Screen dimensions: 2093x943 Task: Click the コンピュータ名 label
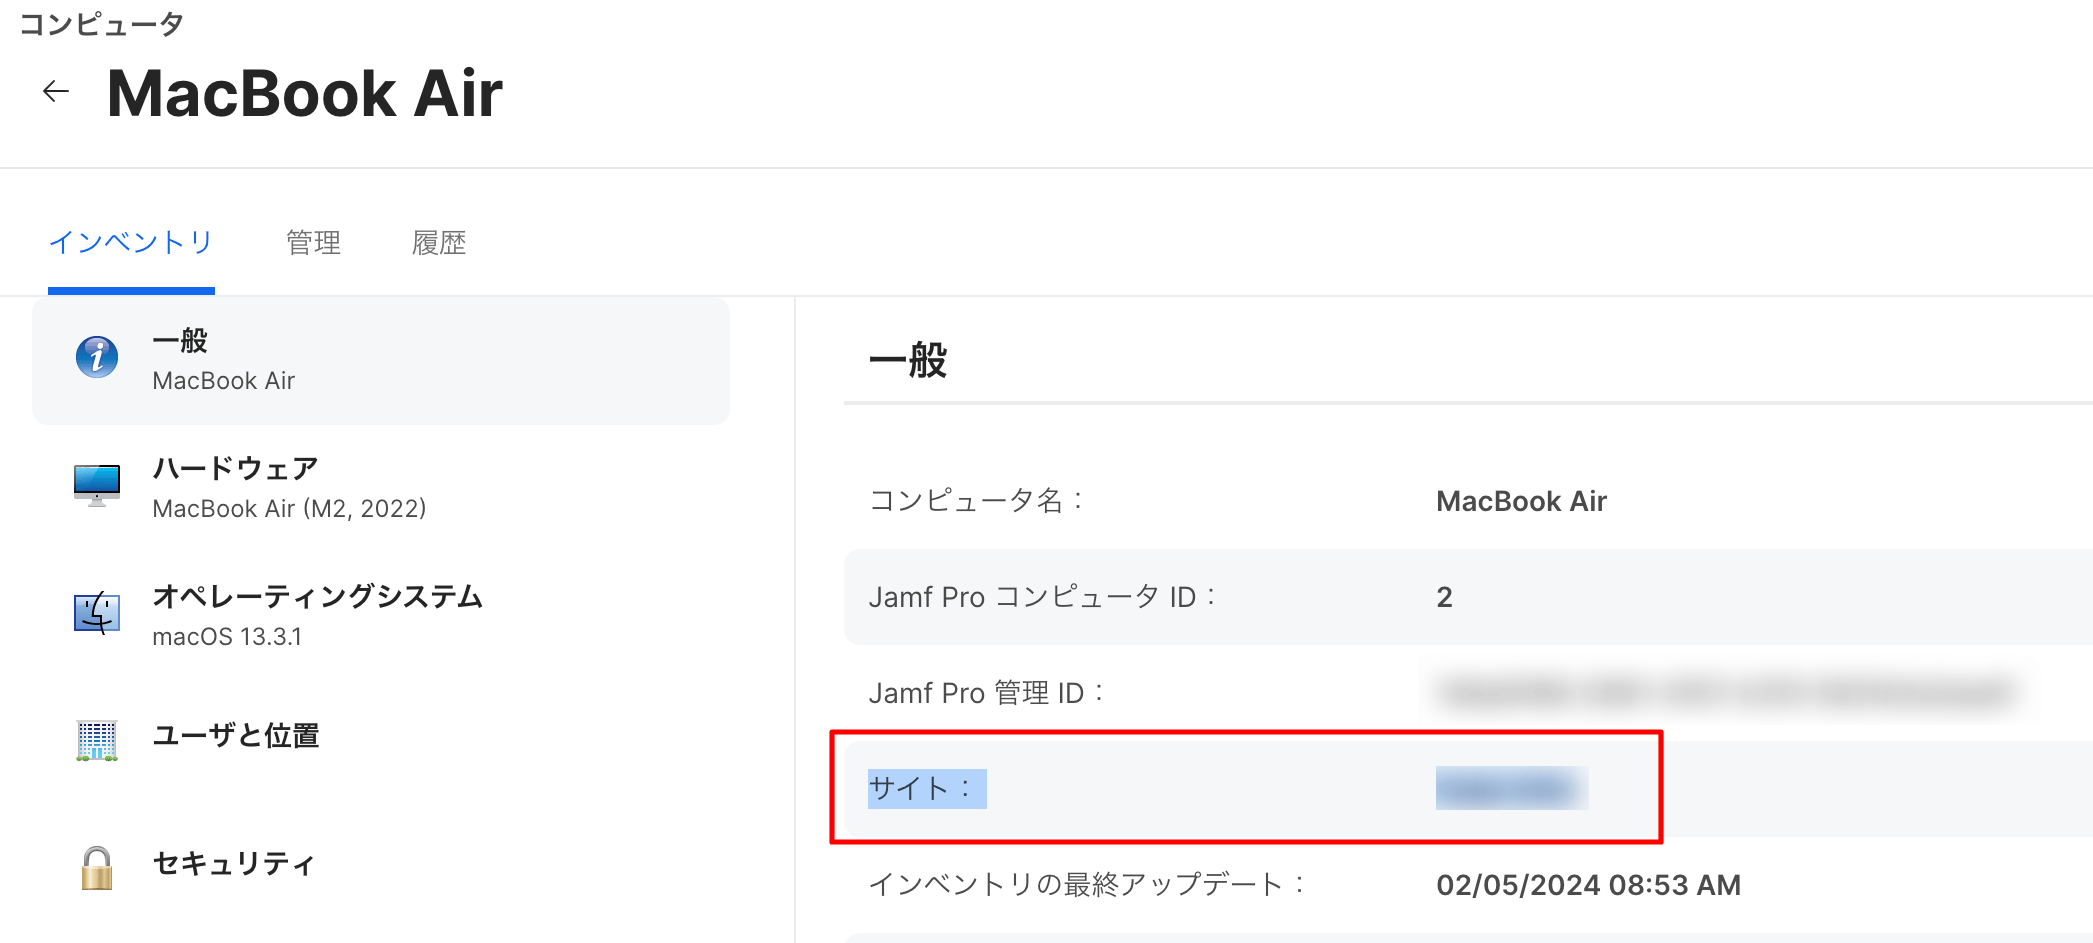977,500
